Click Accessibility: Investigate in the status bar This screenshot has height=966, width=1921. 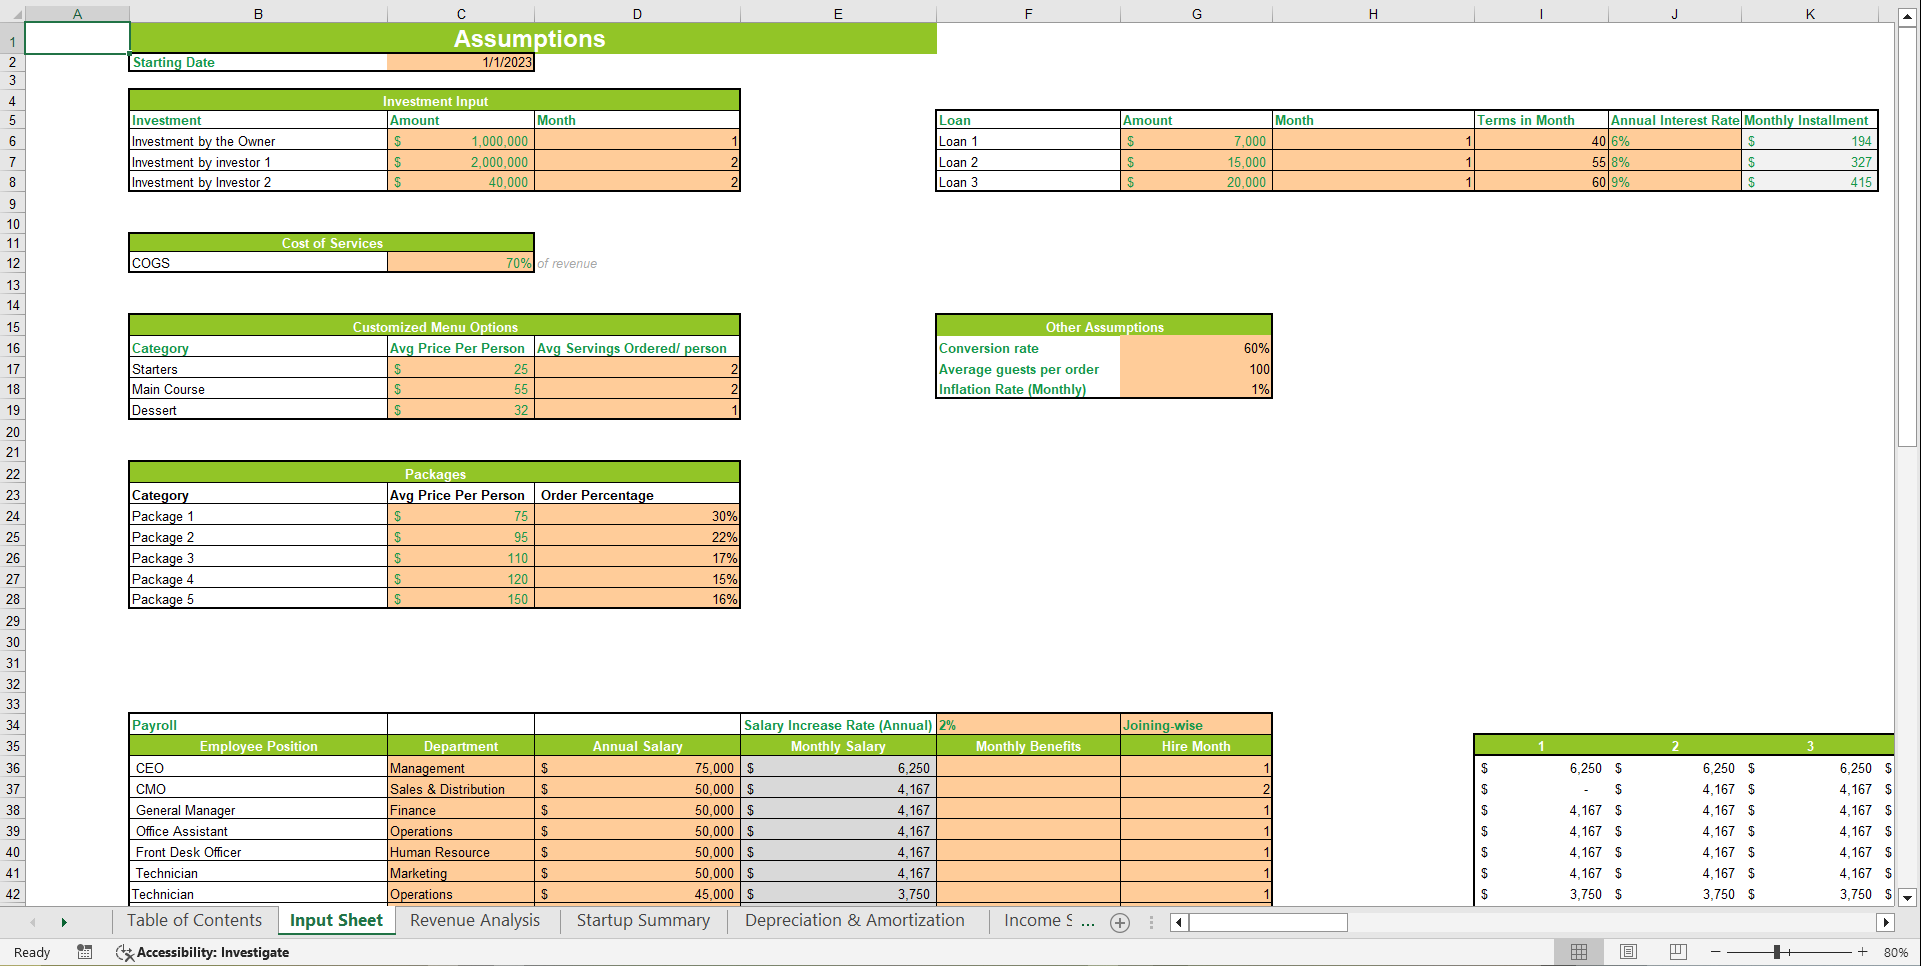tap(212, 951)
